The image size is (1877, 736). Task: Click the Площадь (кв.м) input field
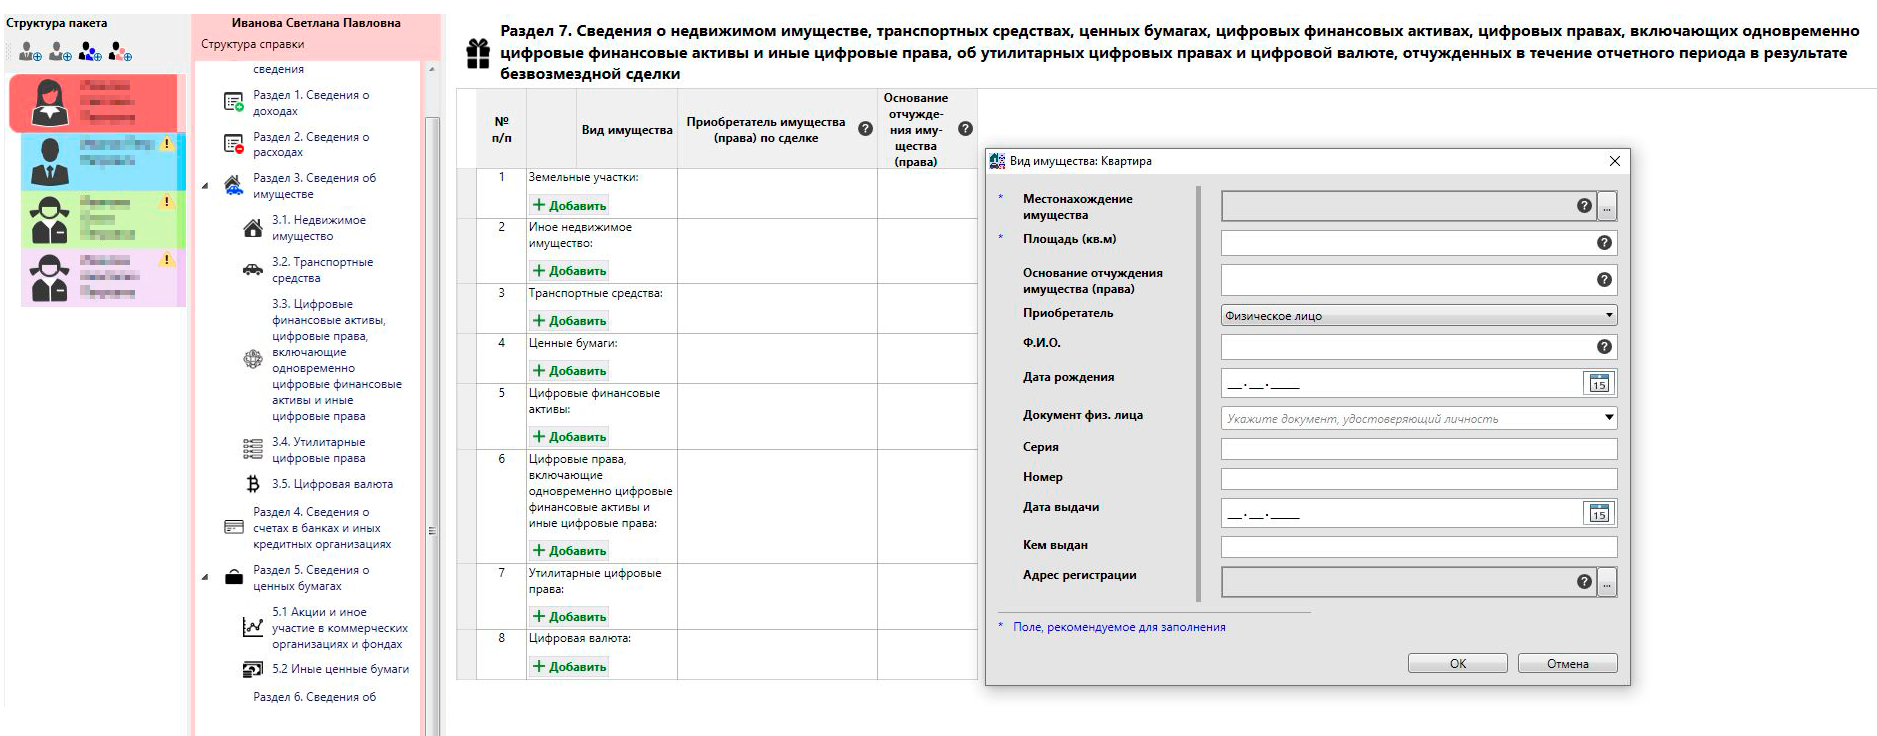coord(1418,243)
